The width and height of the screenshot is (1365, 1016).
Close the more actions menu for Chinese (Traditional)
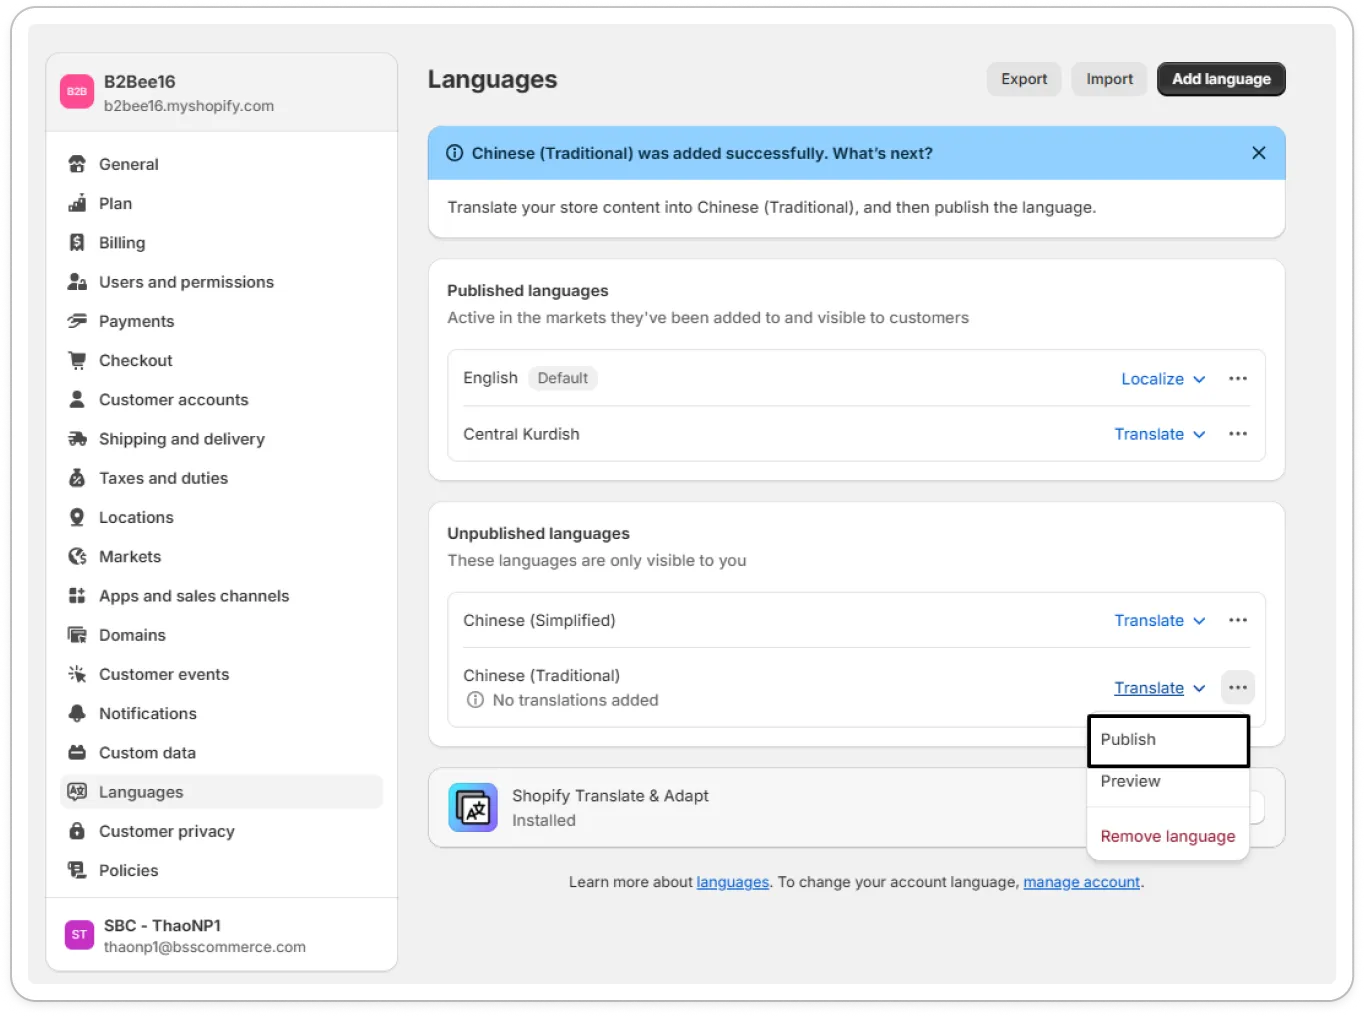coord(1238,688)
